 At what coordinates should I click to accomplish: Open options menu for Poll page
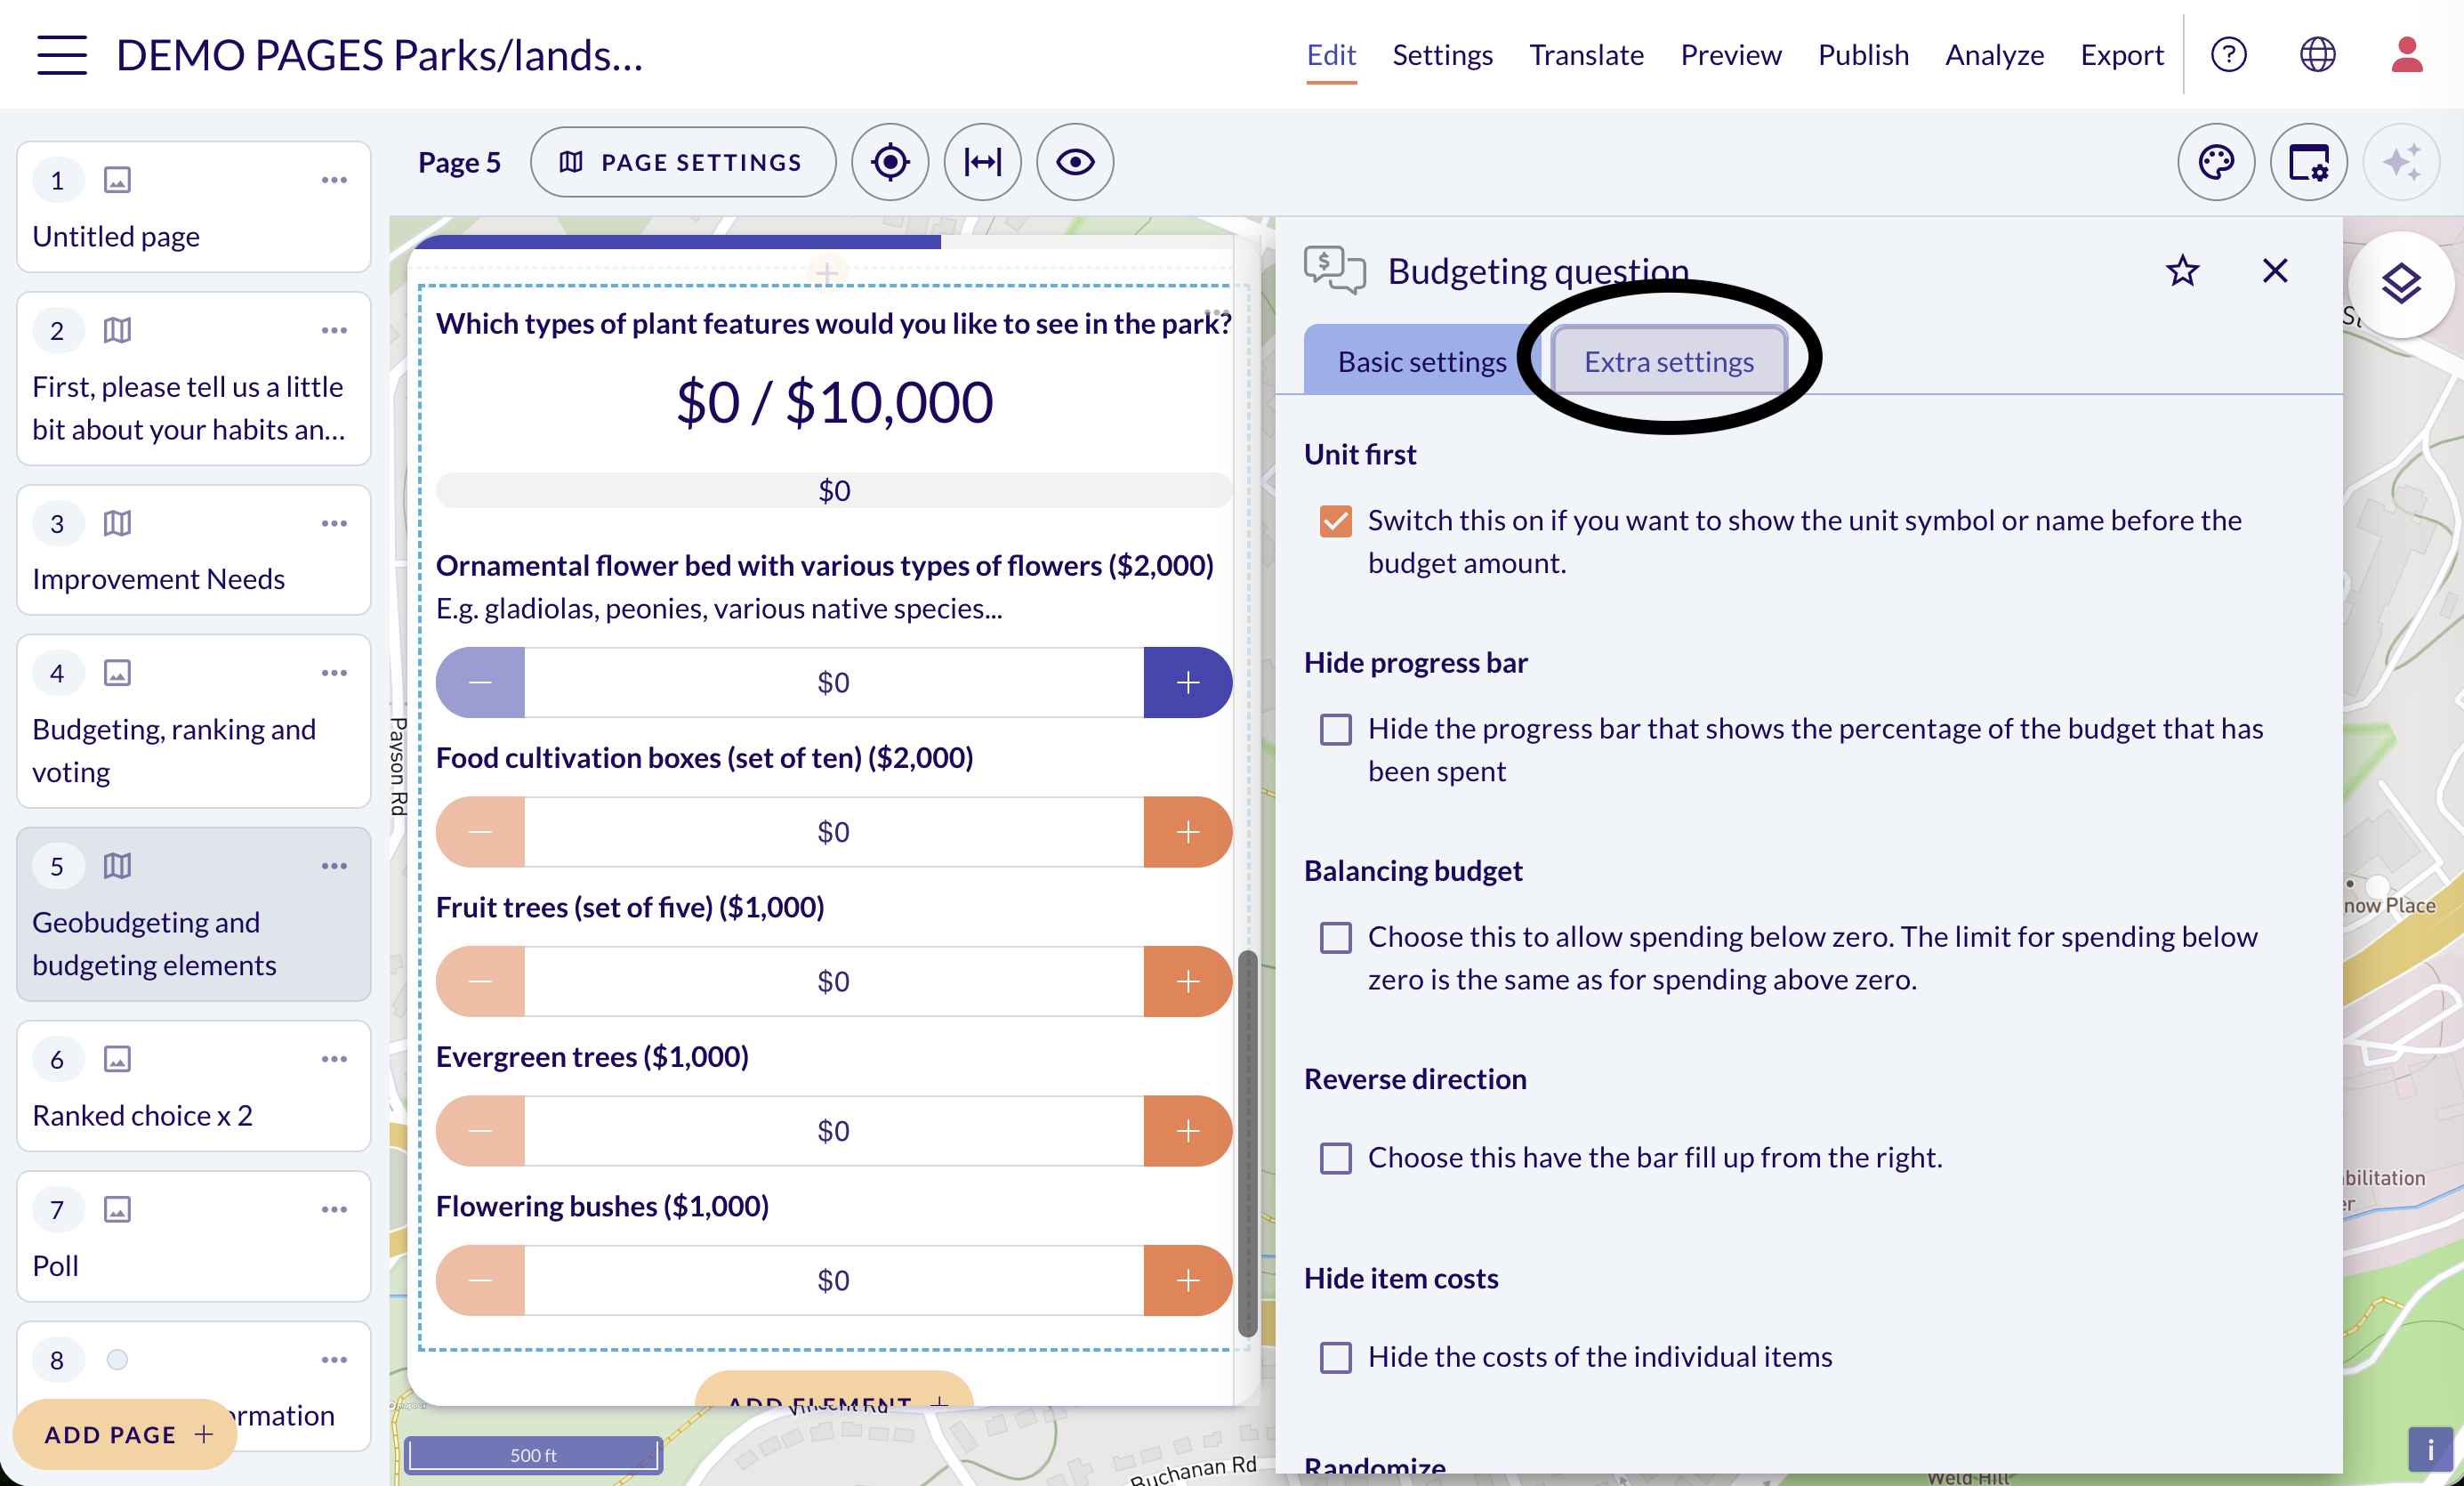(x=334, y=1209)
